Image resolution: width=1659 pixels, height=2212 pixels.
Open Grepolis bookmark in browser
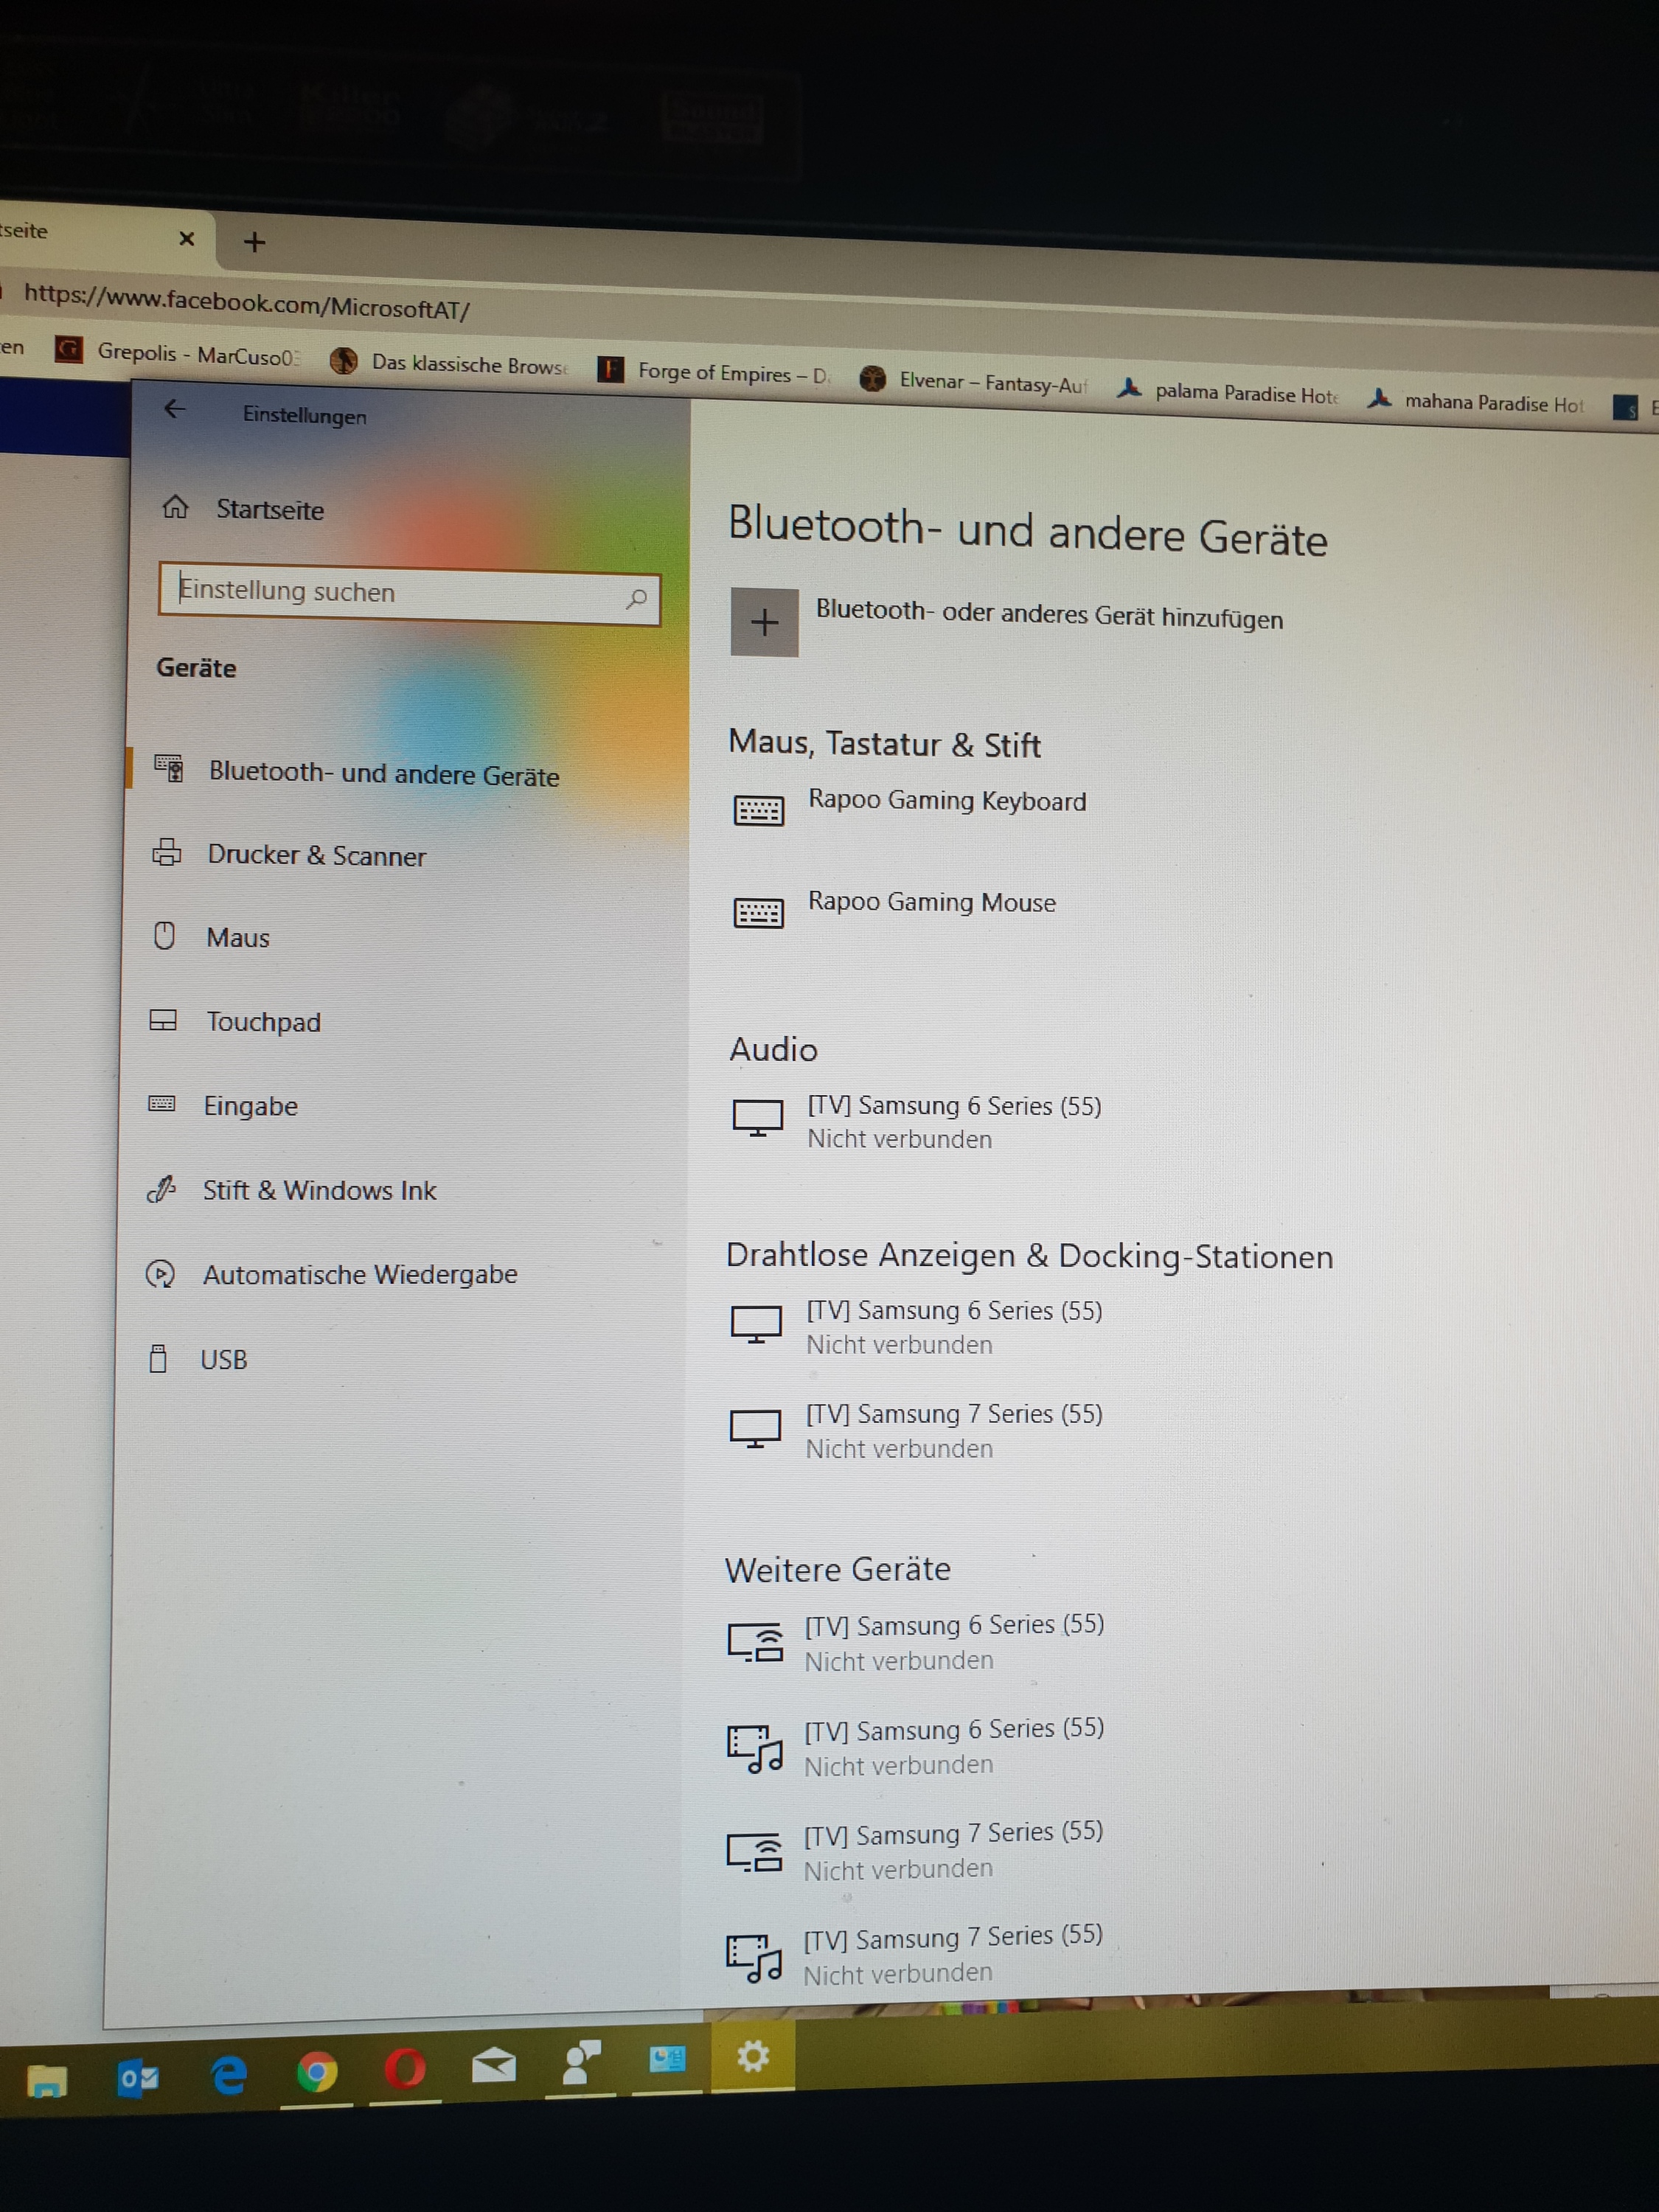coord(179,352)
